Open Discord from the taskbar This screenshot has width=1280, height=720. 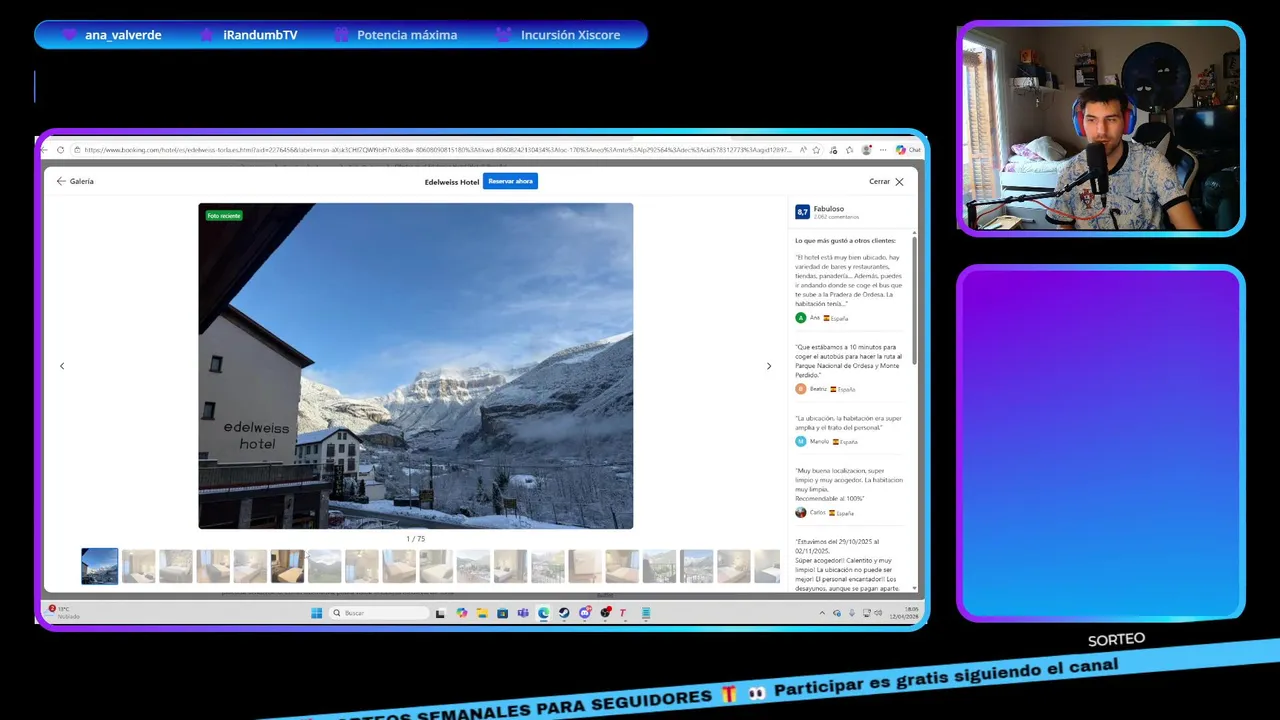point(585,613)
